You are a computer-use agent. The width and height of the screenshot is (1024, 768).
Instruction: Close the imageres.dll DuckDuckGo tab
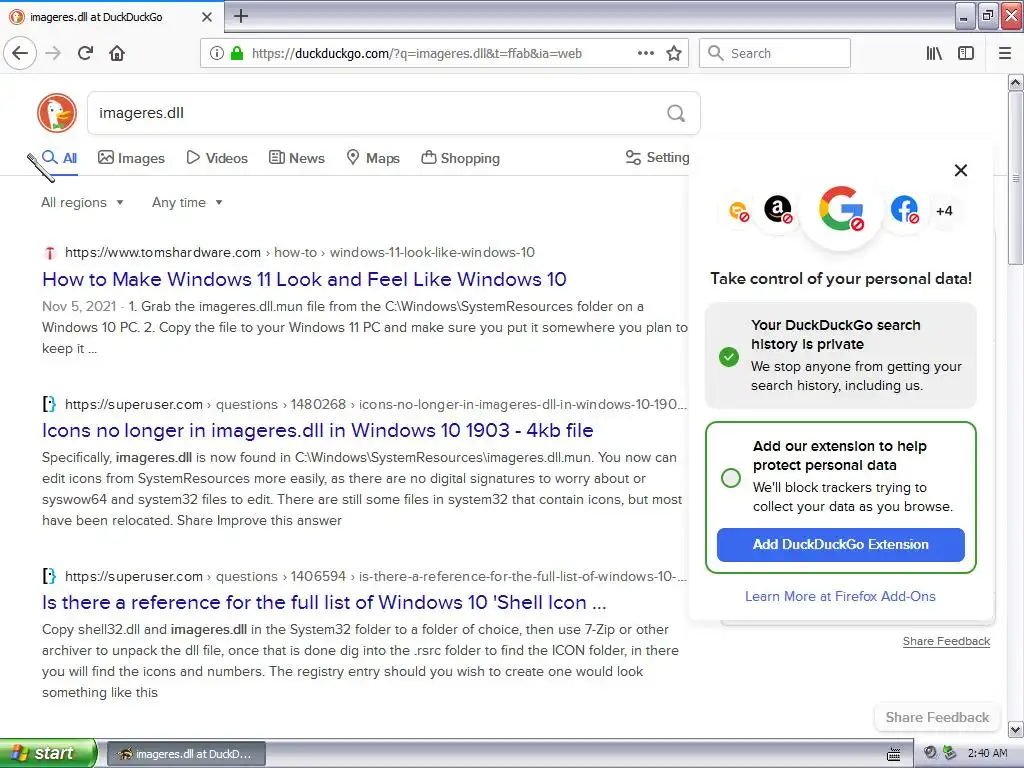pos(206,17)
